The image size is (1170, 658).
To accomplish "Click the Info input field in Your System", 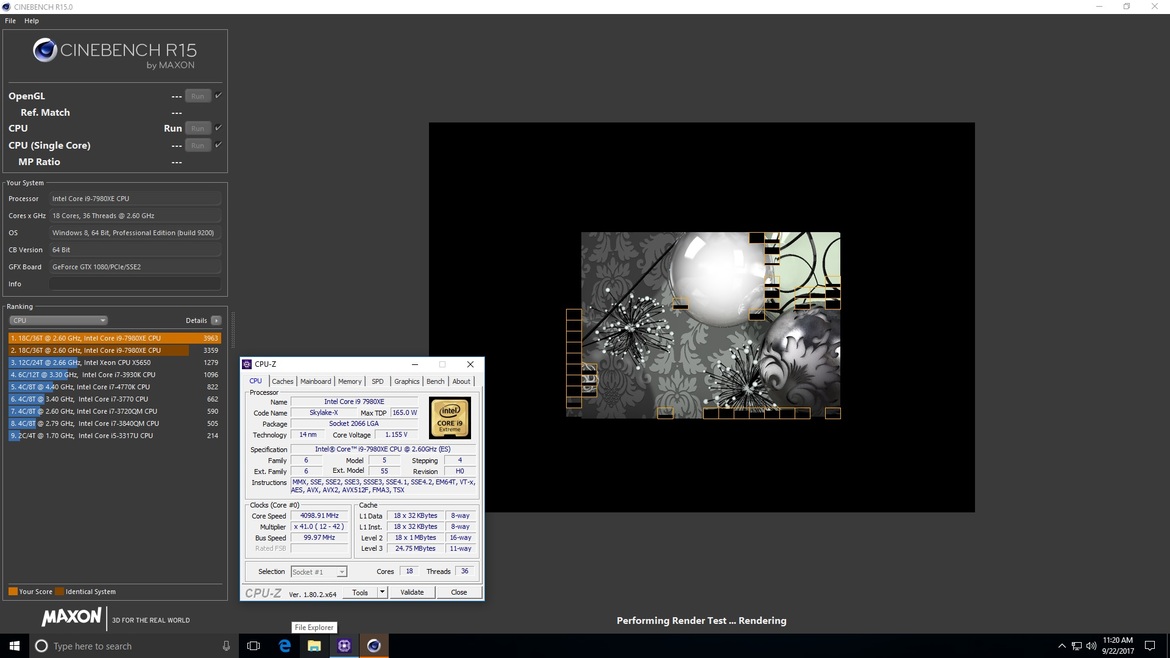I will coord(135,283).
